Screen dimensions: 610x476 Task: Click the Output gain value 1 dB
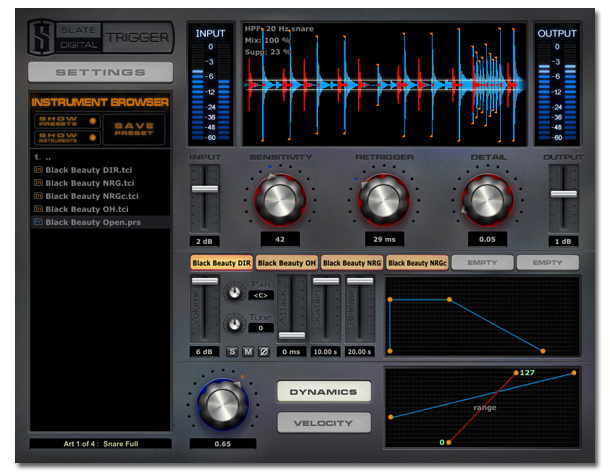tap(563, 242)
